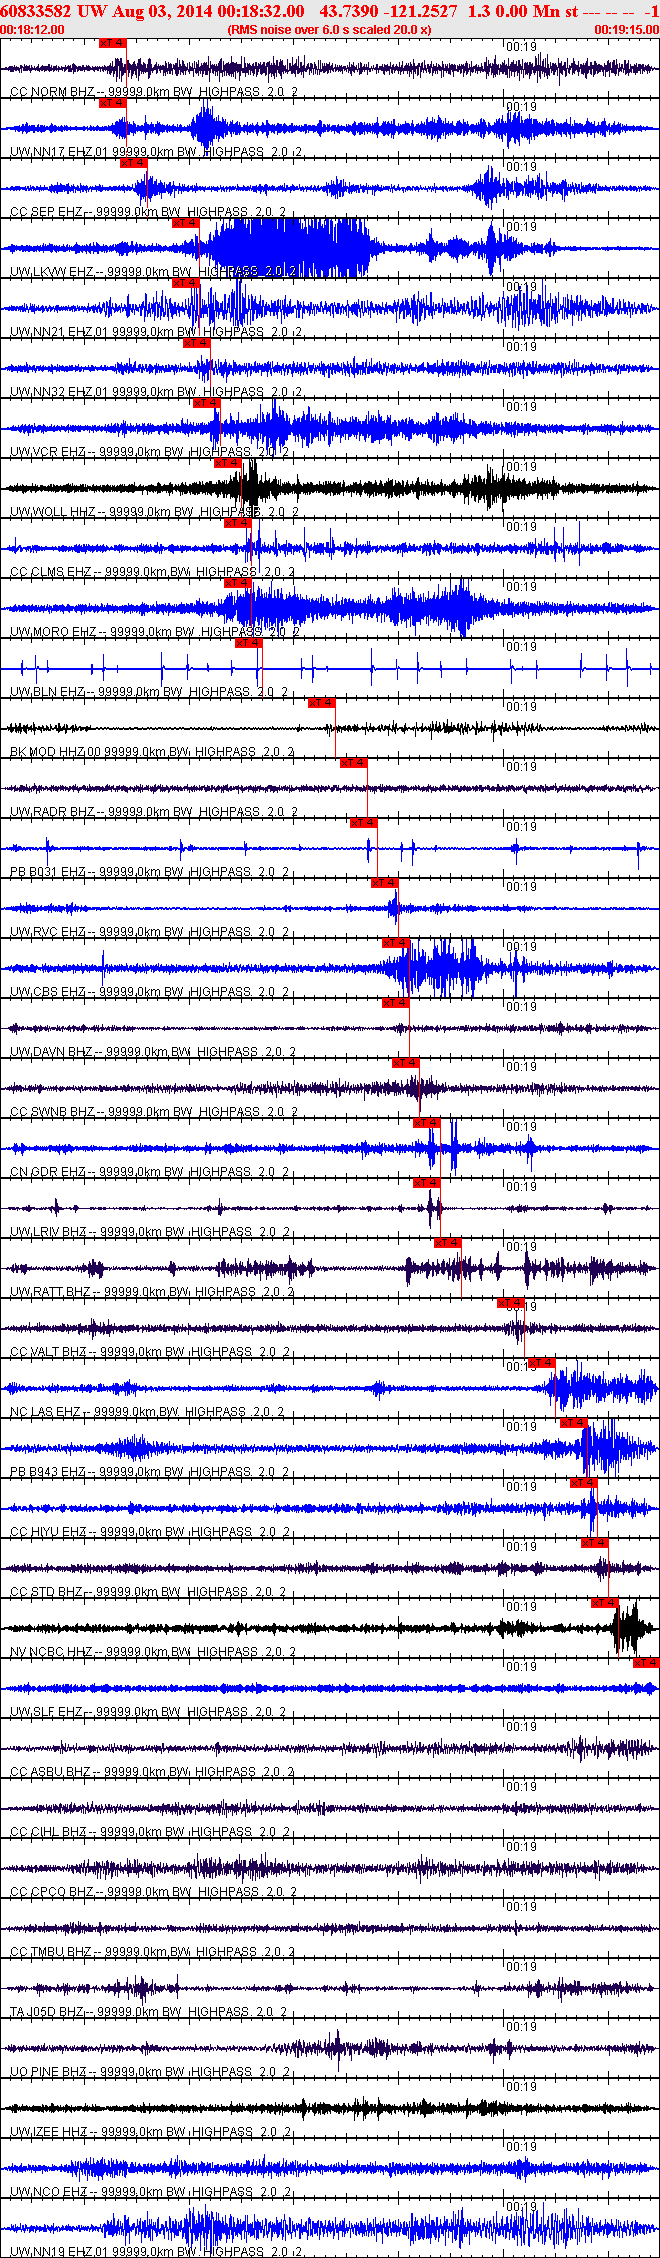Viewport: 660px width, 2258px height.
Task: Select the UW.IZEE HHZ trace label
Action: (x=149, y=2132)
